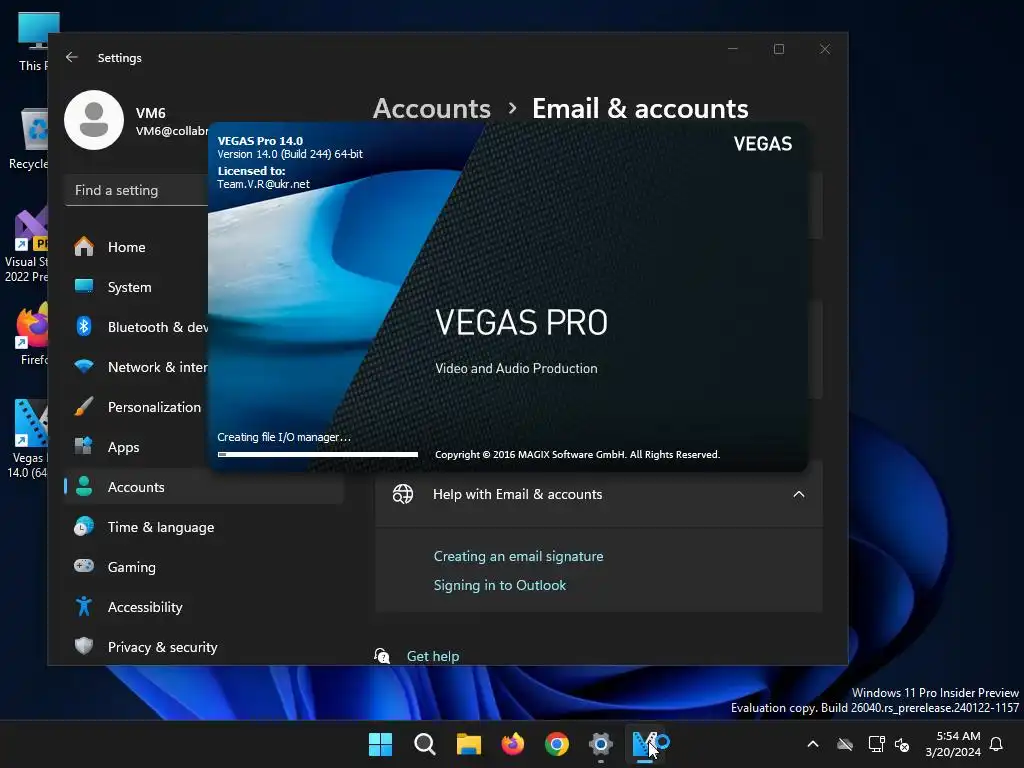The width and height of the screenshot is (1024, 768).
Task: Click the Home house icon
Action: click(x=84, y=246)
